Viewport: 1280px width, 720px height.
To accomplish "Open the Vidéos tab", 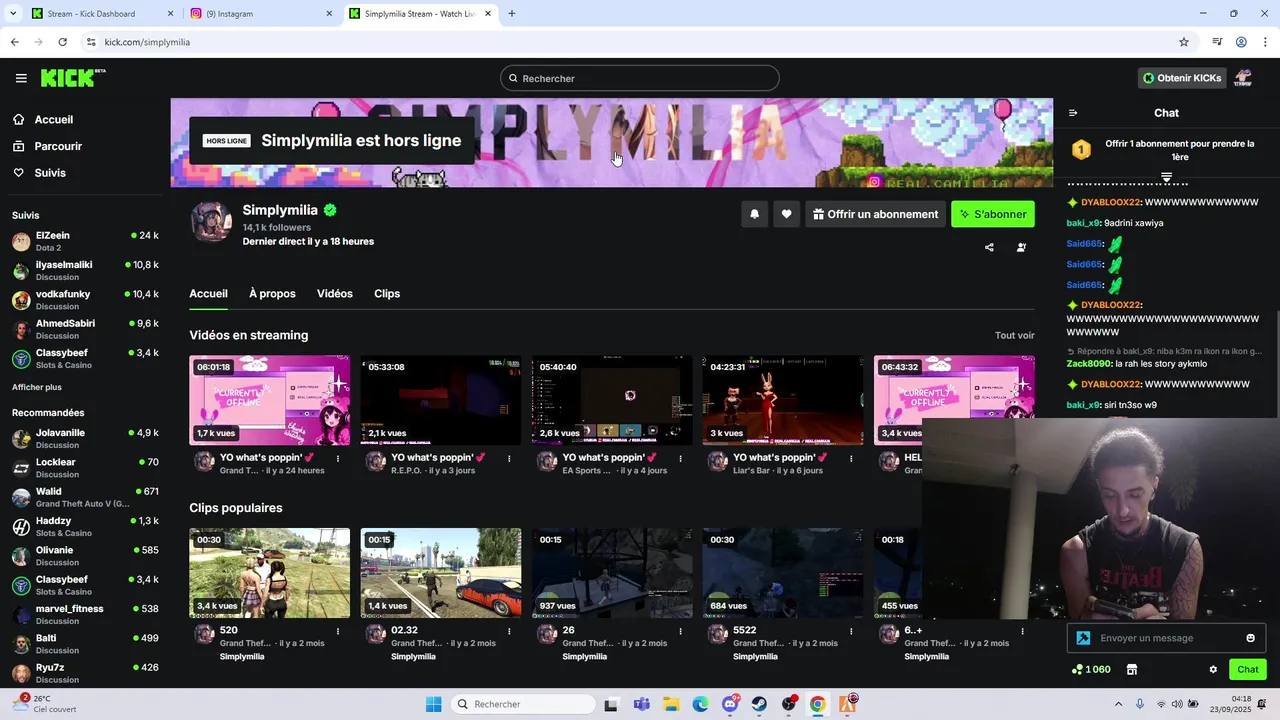I will click(x=335, y=294).
